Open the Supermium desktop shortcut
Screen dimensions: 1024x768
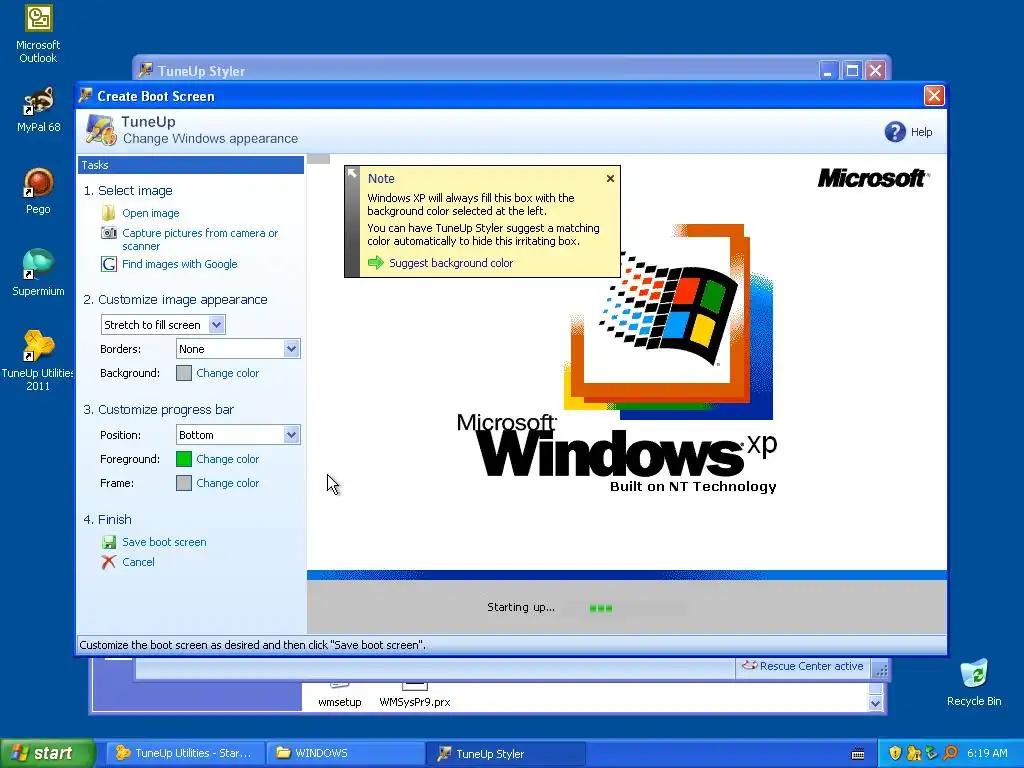pyautogui.click(x=38, y=273)
